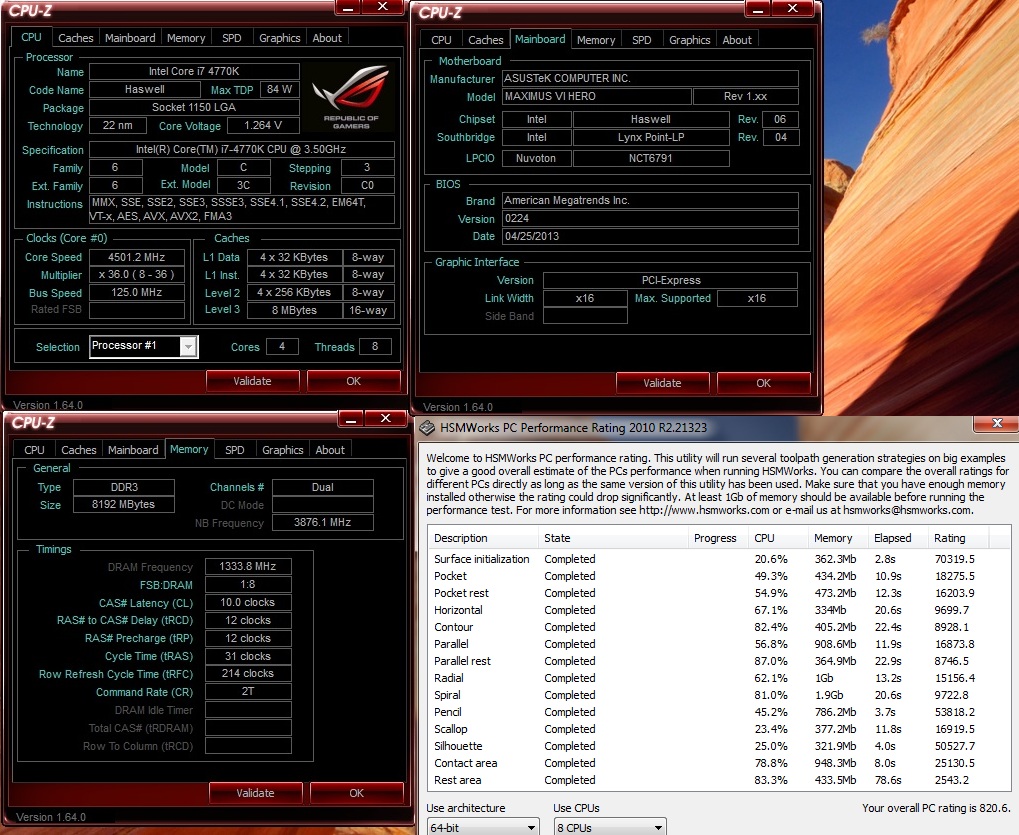This screenshot has width=1019, height=835.
Task: Sort by the Elapsed column header
Action: pos(898,538)
